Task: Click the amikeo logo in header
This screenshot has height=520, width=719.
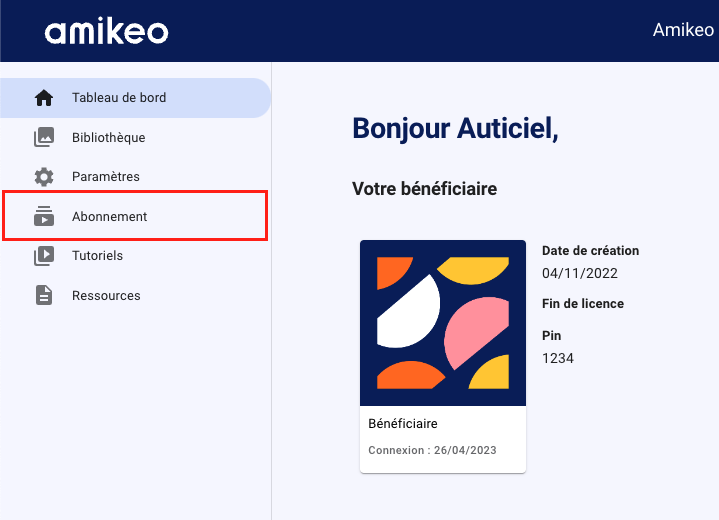Action: tap(106, 31)
